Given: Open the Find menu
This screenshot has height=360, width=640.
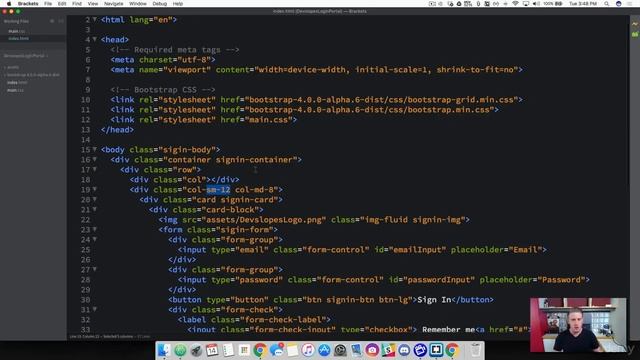Looking at the screenshot, I should [x=77, y=4].
